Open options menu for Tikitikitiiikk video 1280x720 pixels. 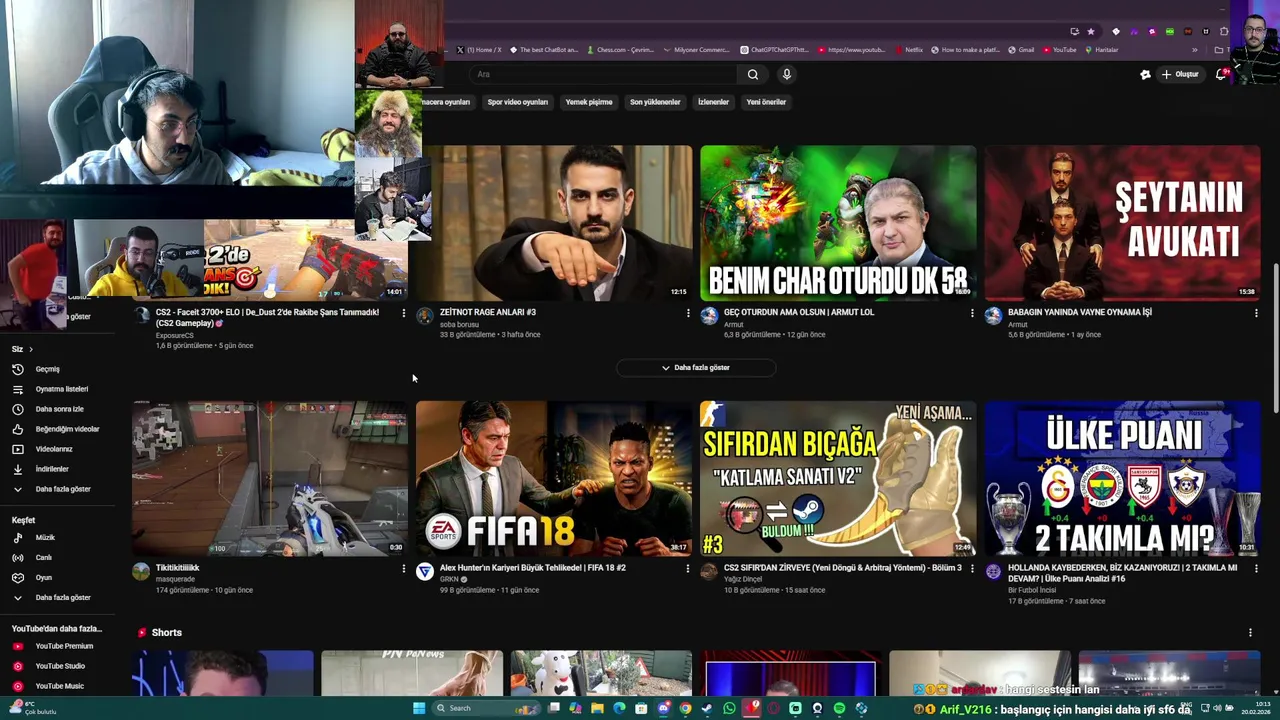click(404, 569)
